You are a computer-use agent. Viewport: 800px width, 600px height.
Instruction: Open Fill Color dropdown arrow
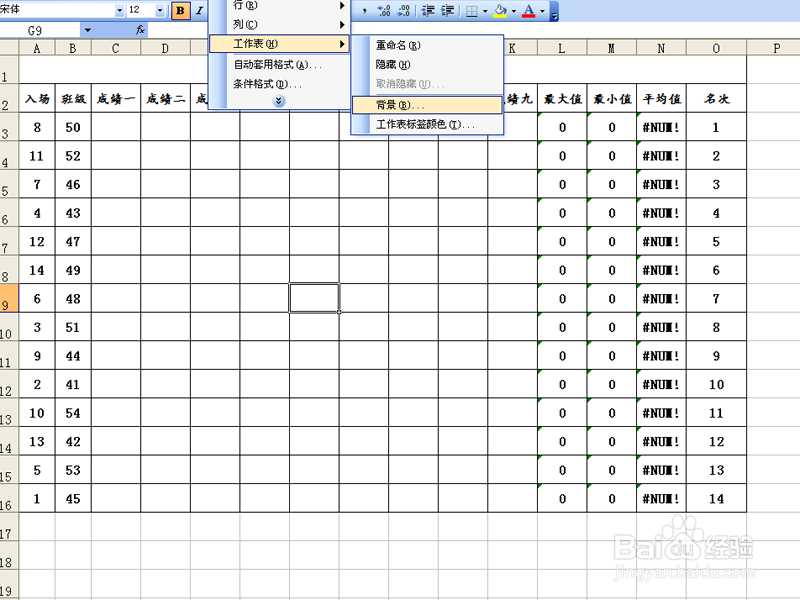tap(514, 11)
